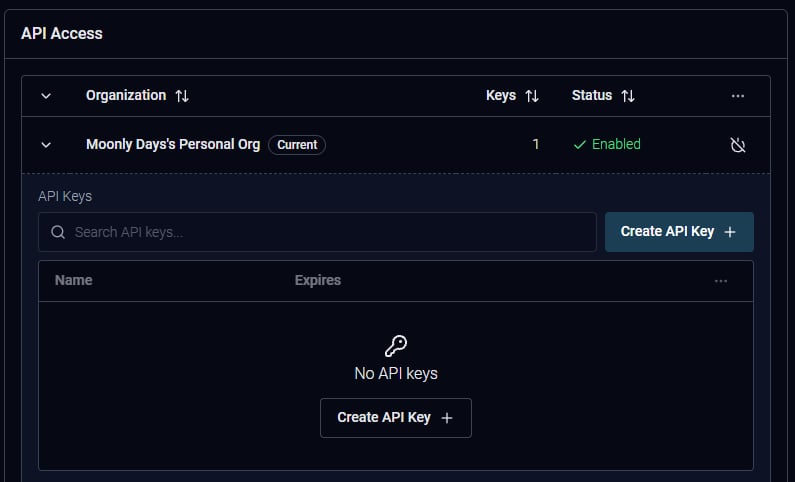Open API keys table ellipsis options
This screenshot has width=795, height=482.
tap(720, 281)
